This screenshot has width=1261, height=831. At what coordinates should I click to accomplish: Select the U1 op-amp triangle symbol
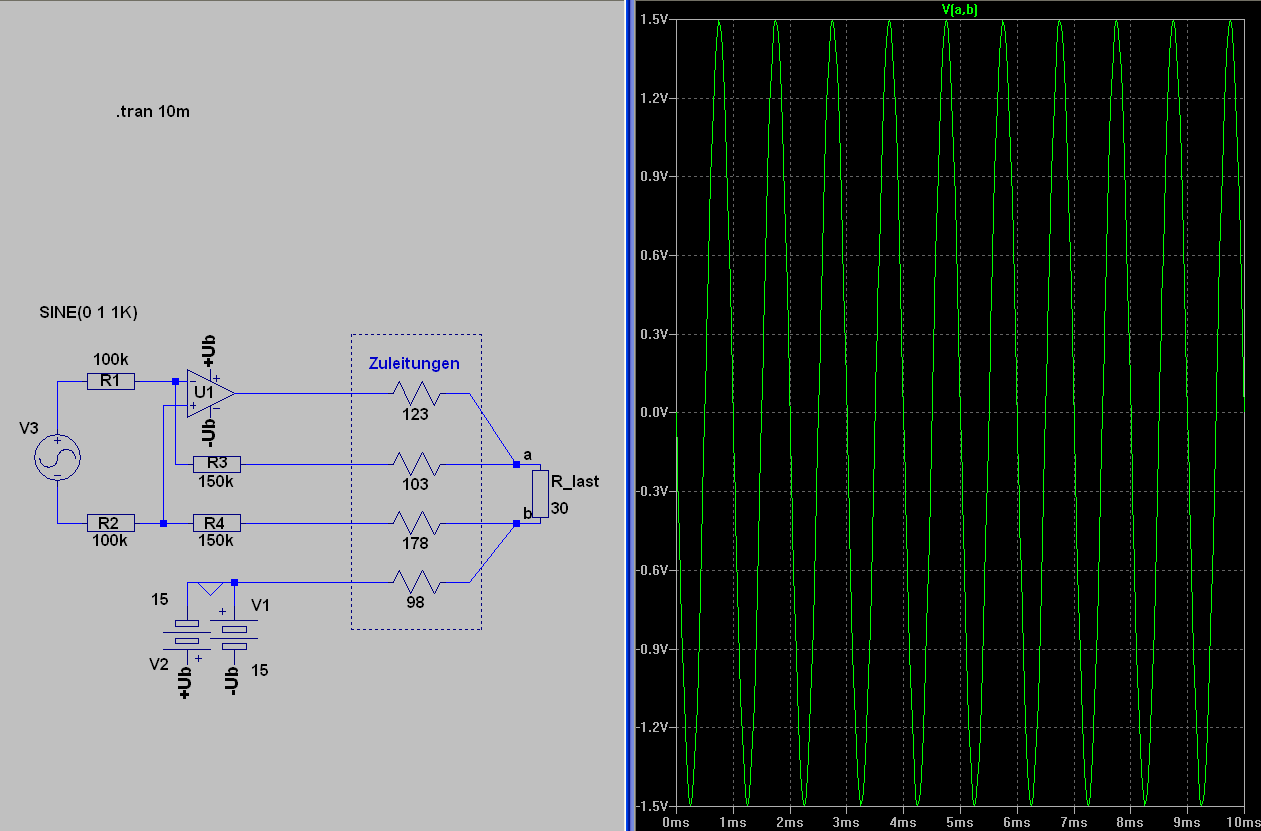[210, 393]
